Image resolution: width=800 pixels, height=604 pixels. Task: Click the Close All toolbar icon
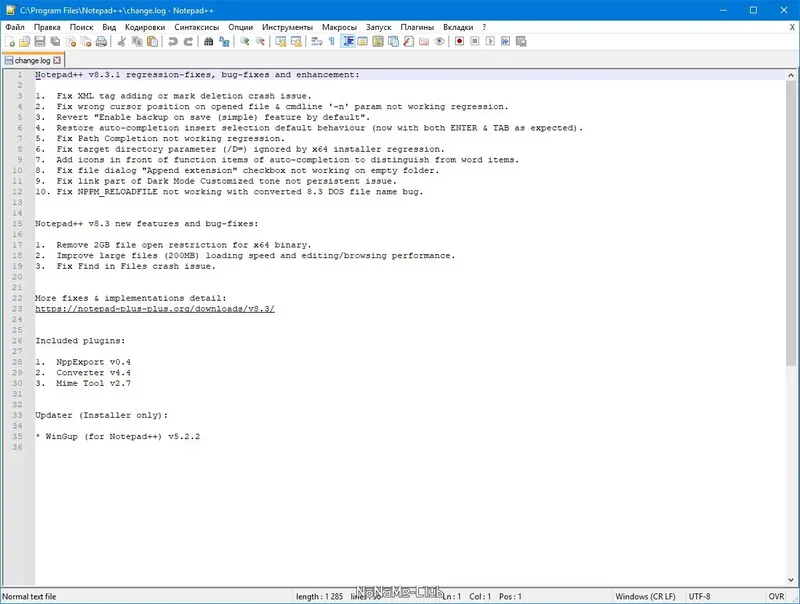click(86, 42)
